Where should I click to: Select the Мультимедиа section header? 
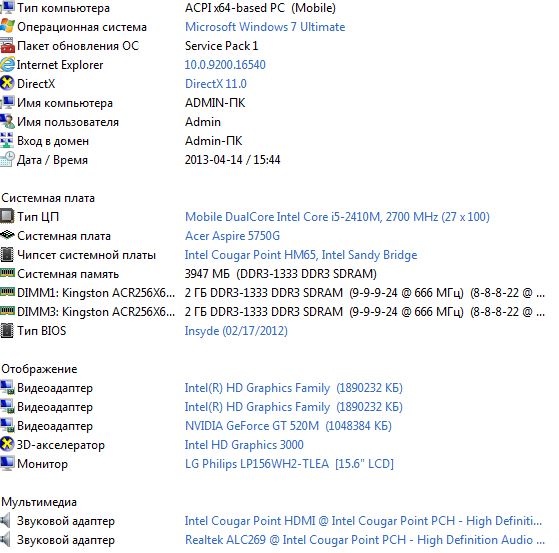[39, 502]
